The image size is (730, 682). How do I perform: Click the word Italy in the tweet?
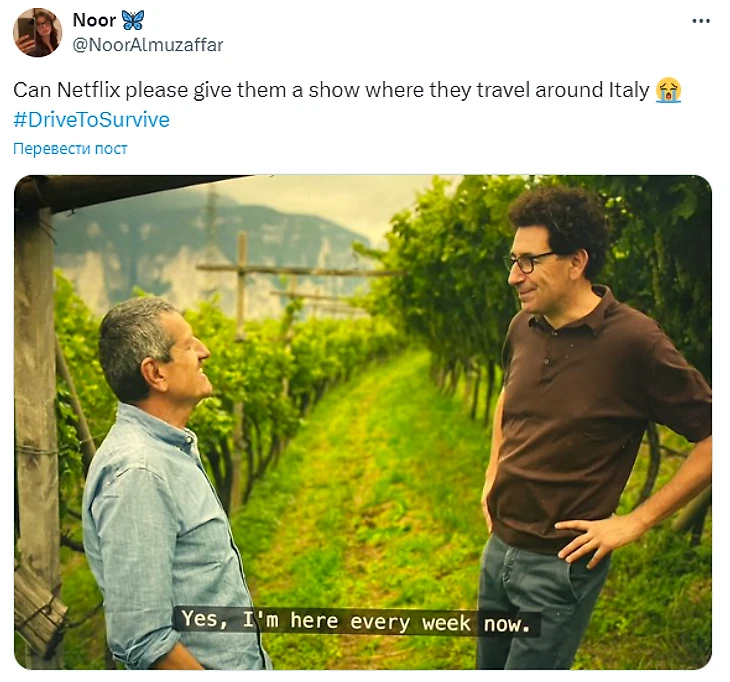tap(629, 90)
